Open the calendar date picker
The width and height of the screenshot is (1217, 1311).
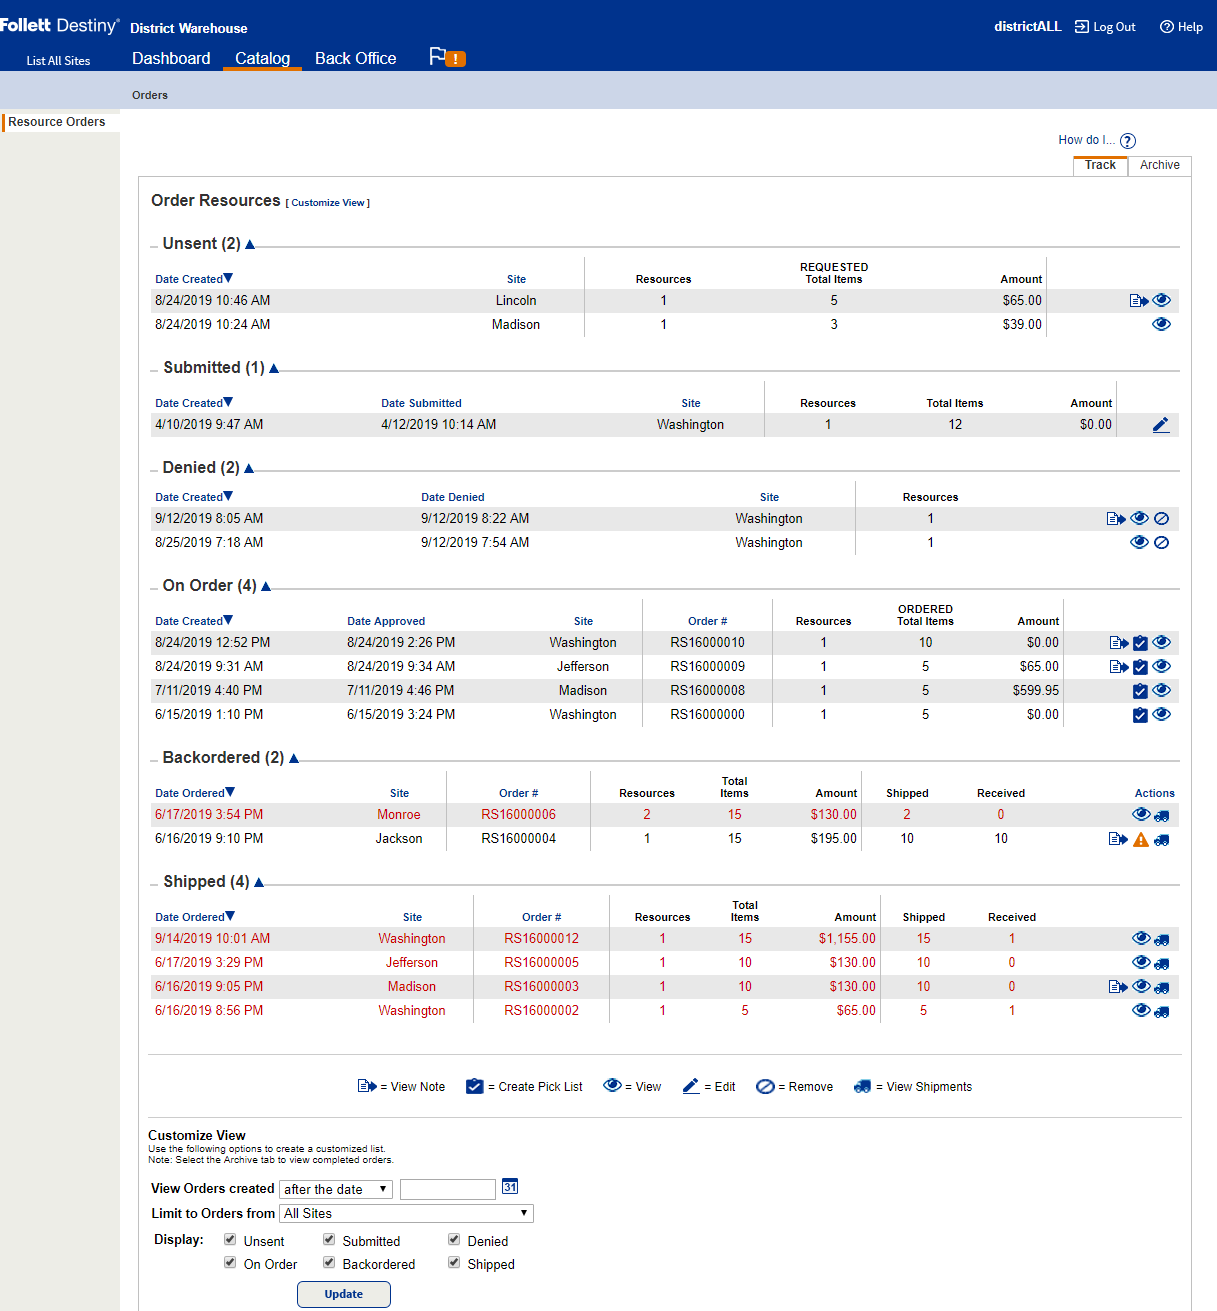pyautogui.click(x=510, y=1187)
